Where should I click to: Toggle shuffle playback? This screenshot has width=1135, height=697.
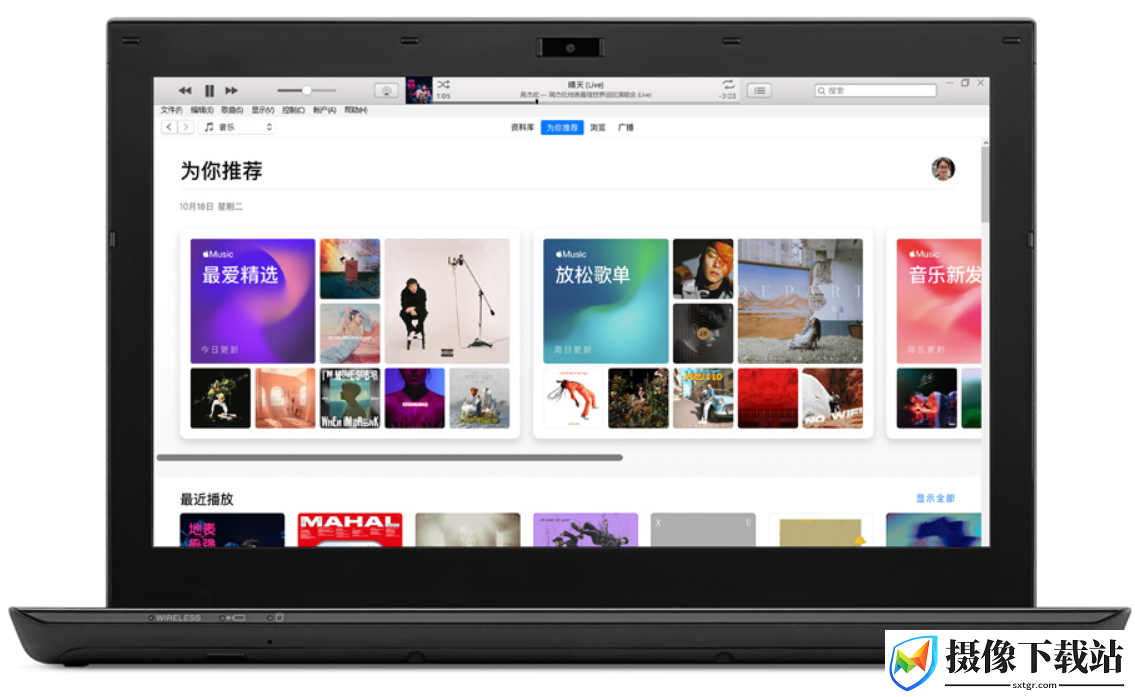coord(444,85)
